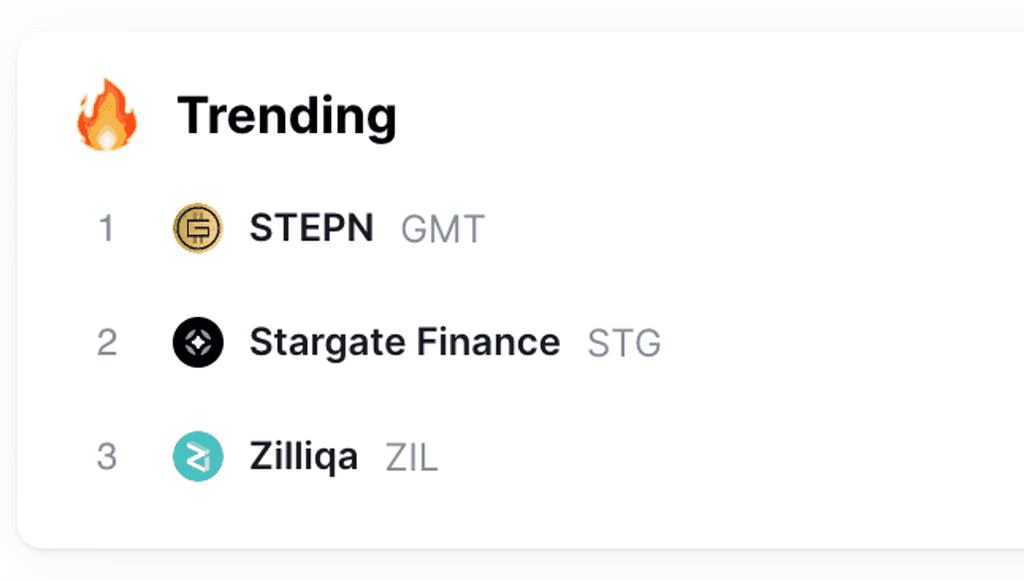Click blank area right of ZIL ticker
This screenshot has width=1024, height=580.
tap(731, 457)
